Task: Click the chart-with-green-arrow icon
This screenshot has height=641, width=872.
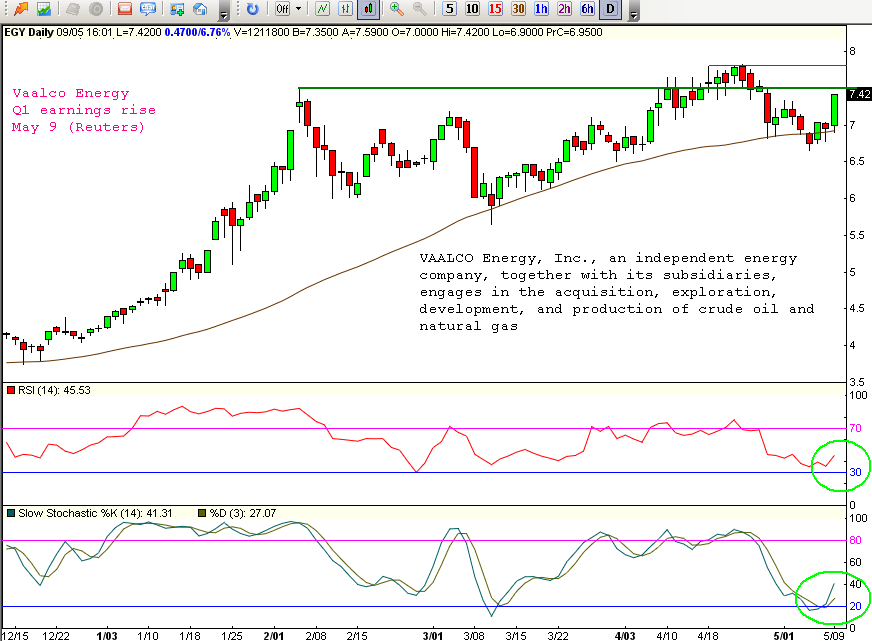Action: pyautogui.click(x=42, y=10)
